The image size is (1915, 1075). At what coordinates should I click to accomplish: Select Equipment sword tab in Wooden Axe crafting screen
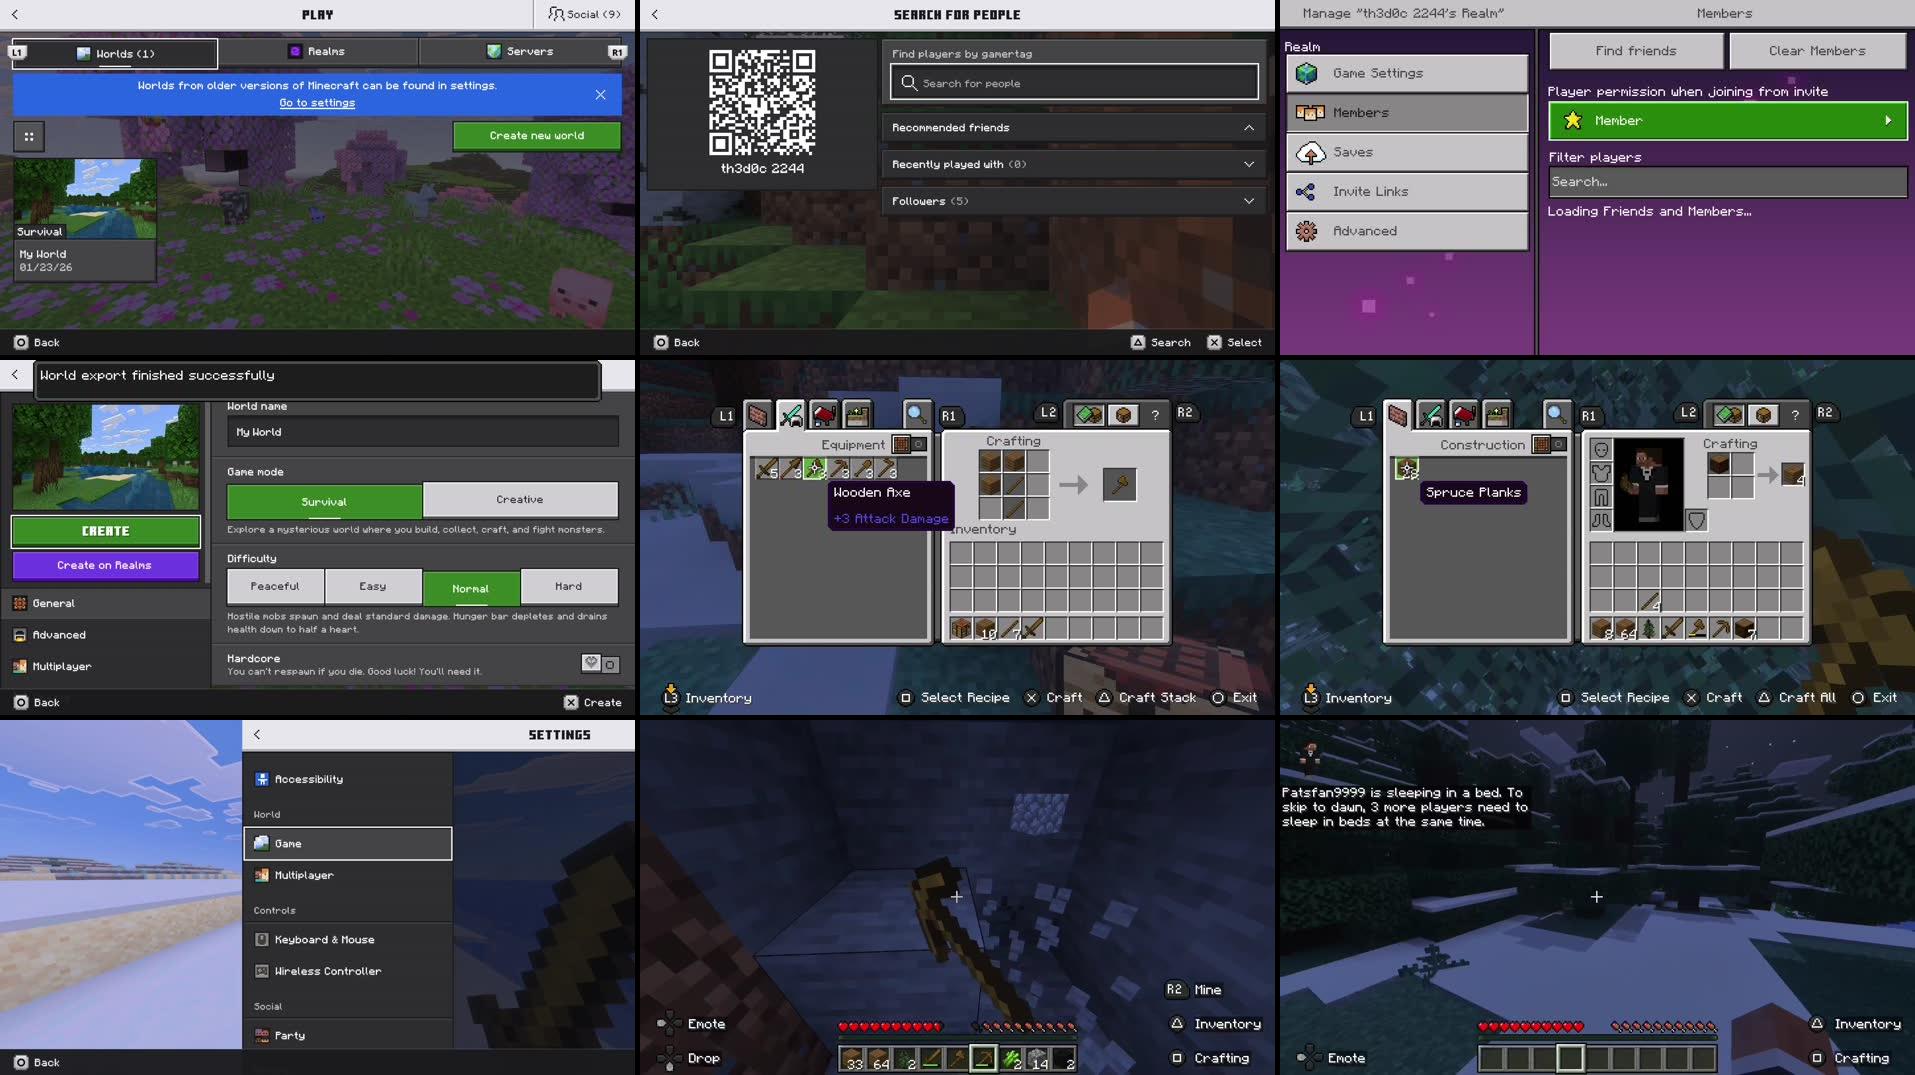click(x=791, y=415)
